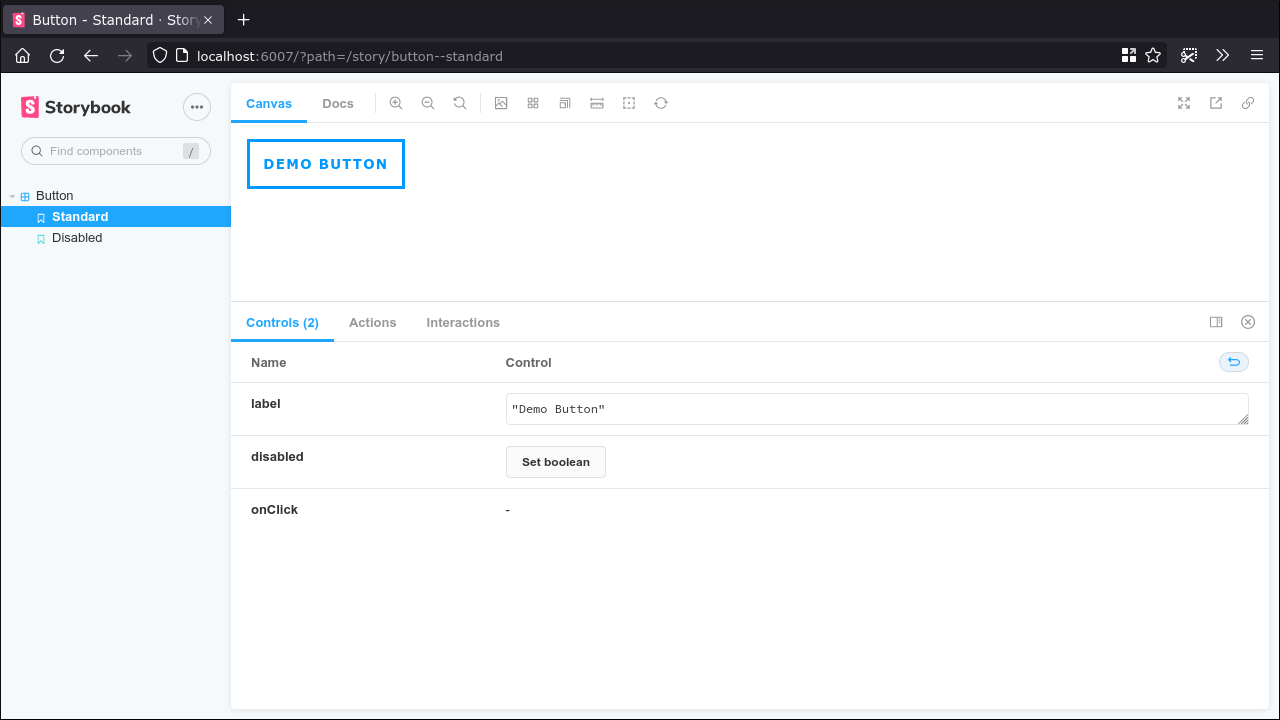Screen dimensions: 1280x720
Task: Open the viewport size selector
Action: [x=565, y=103]
